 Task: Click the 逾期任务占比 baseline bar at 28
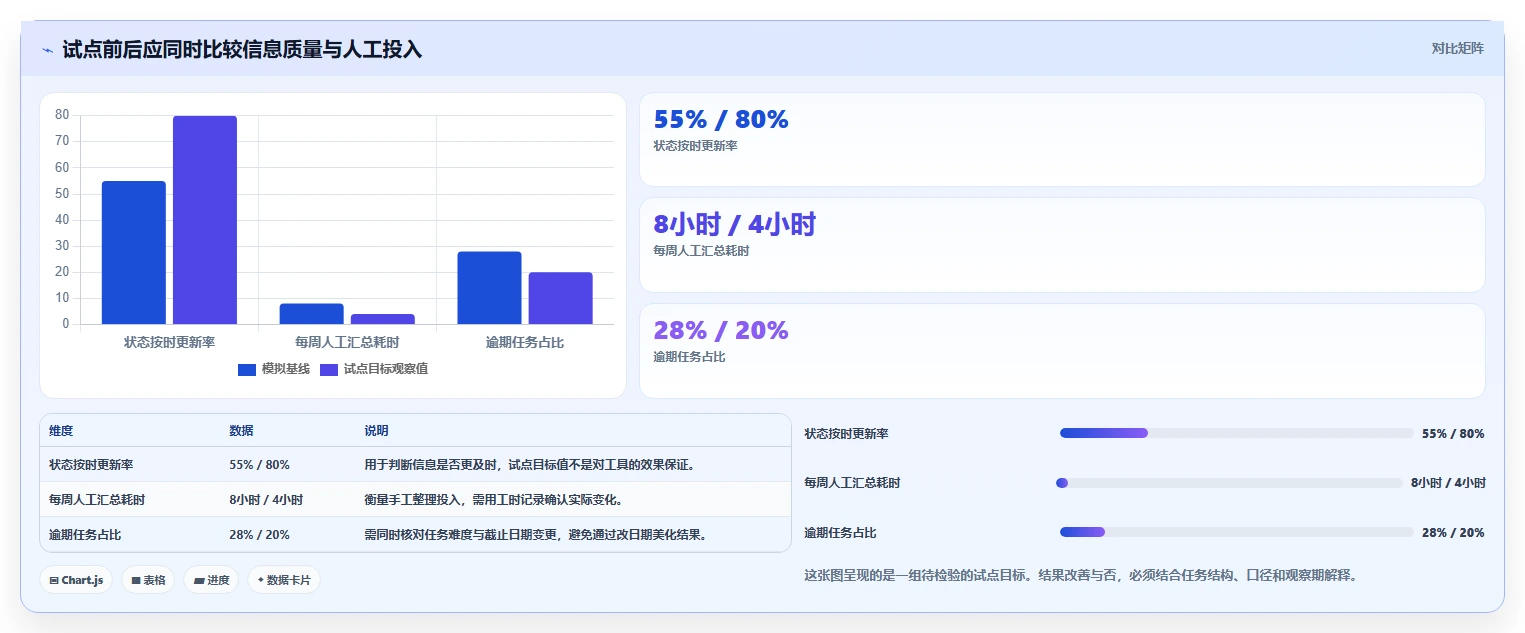tap(490, 288)
